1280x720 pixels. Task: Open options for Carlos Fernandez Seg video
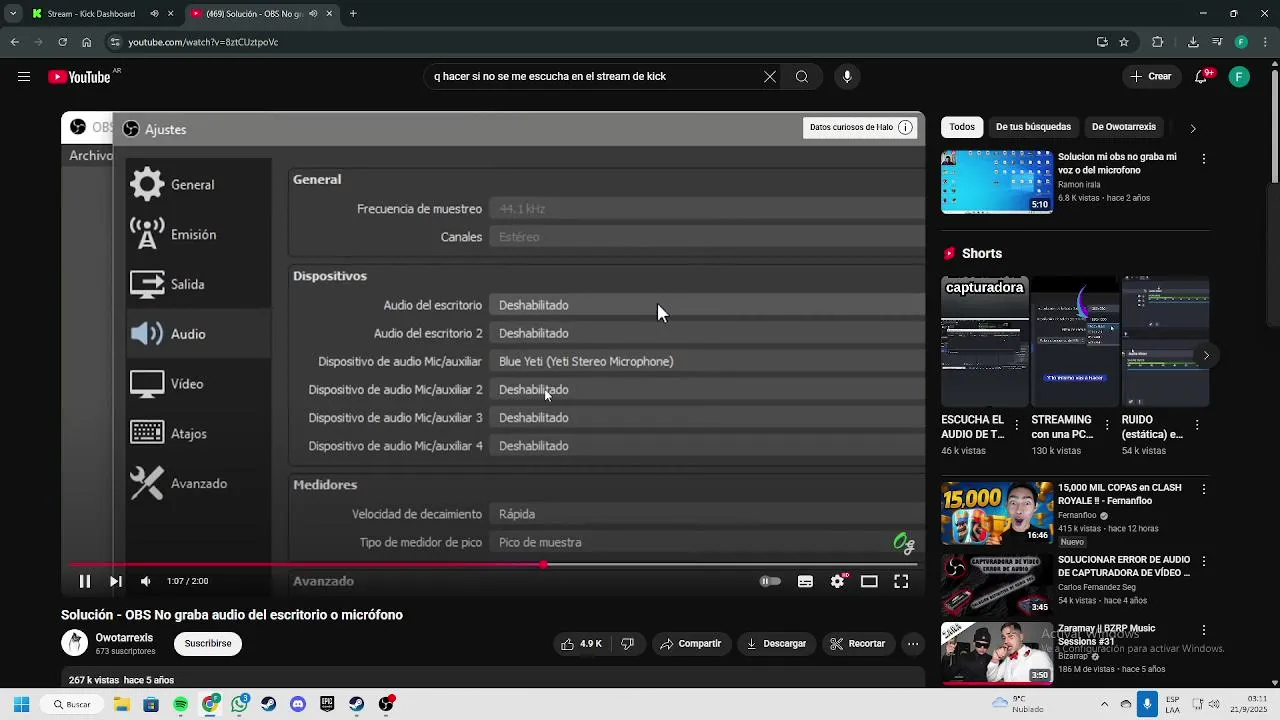[1204, 562]
